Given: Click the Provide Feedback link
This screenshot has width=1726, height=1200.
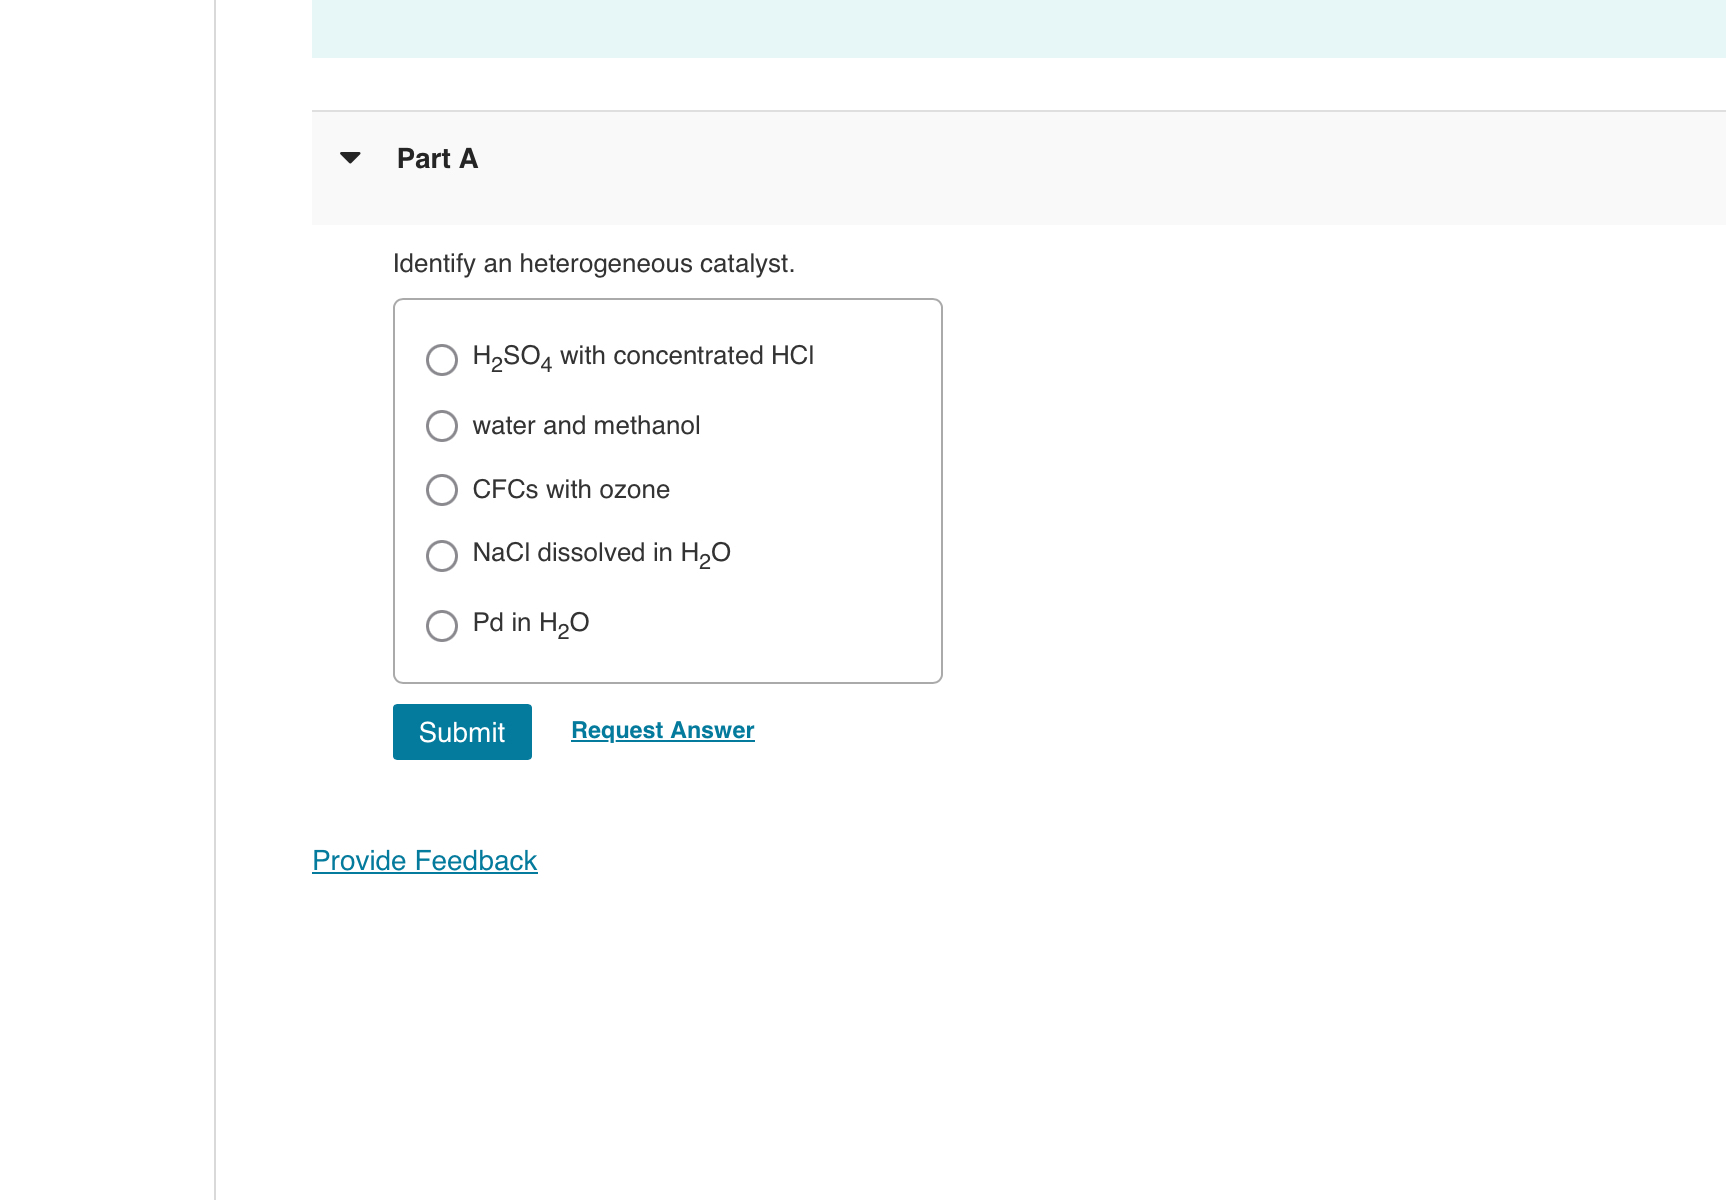Looking at the screenshot, I should (424, 860).
